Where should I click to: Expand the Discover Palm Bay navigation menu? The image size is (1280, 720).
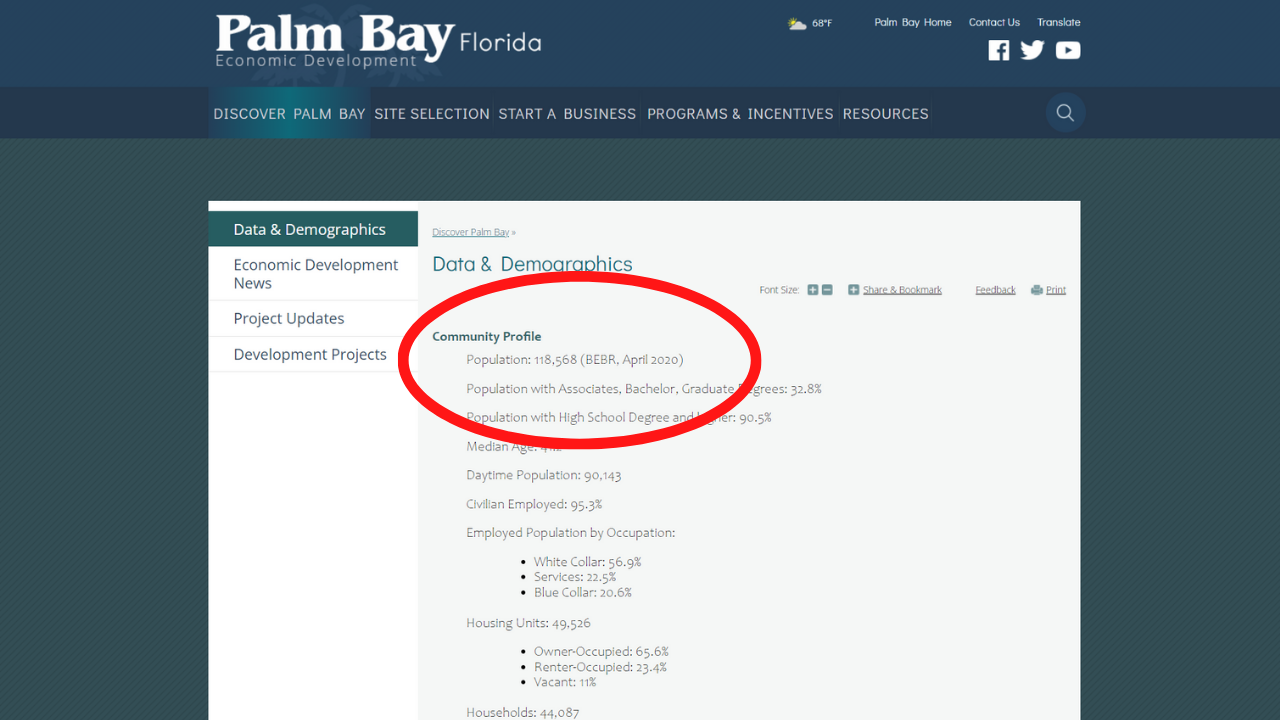(x=287, y=113)
